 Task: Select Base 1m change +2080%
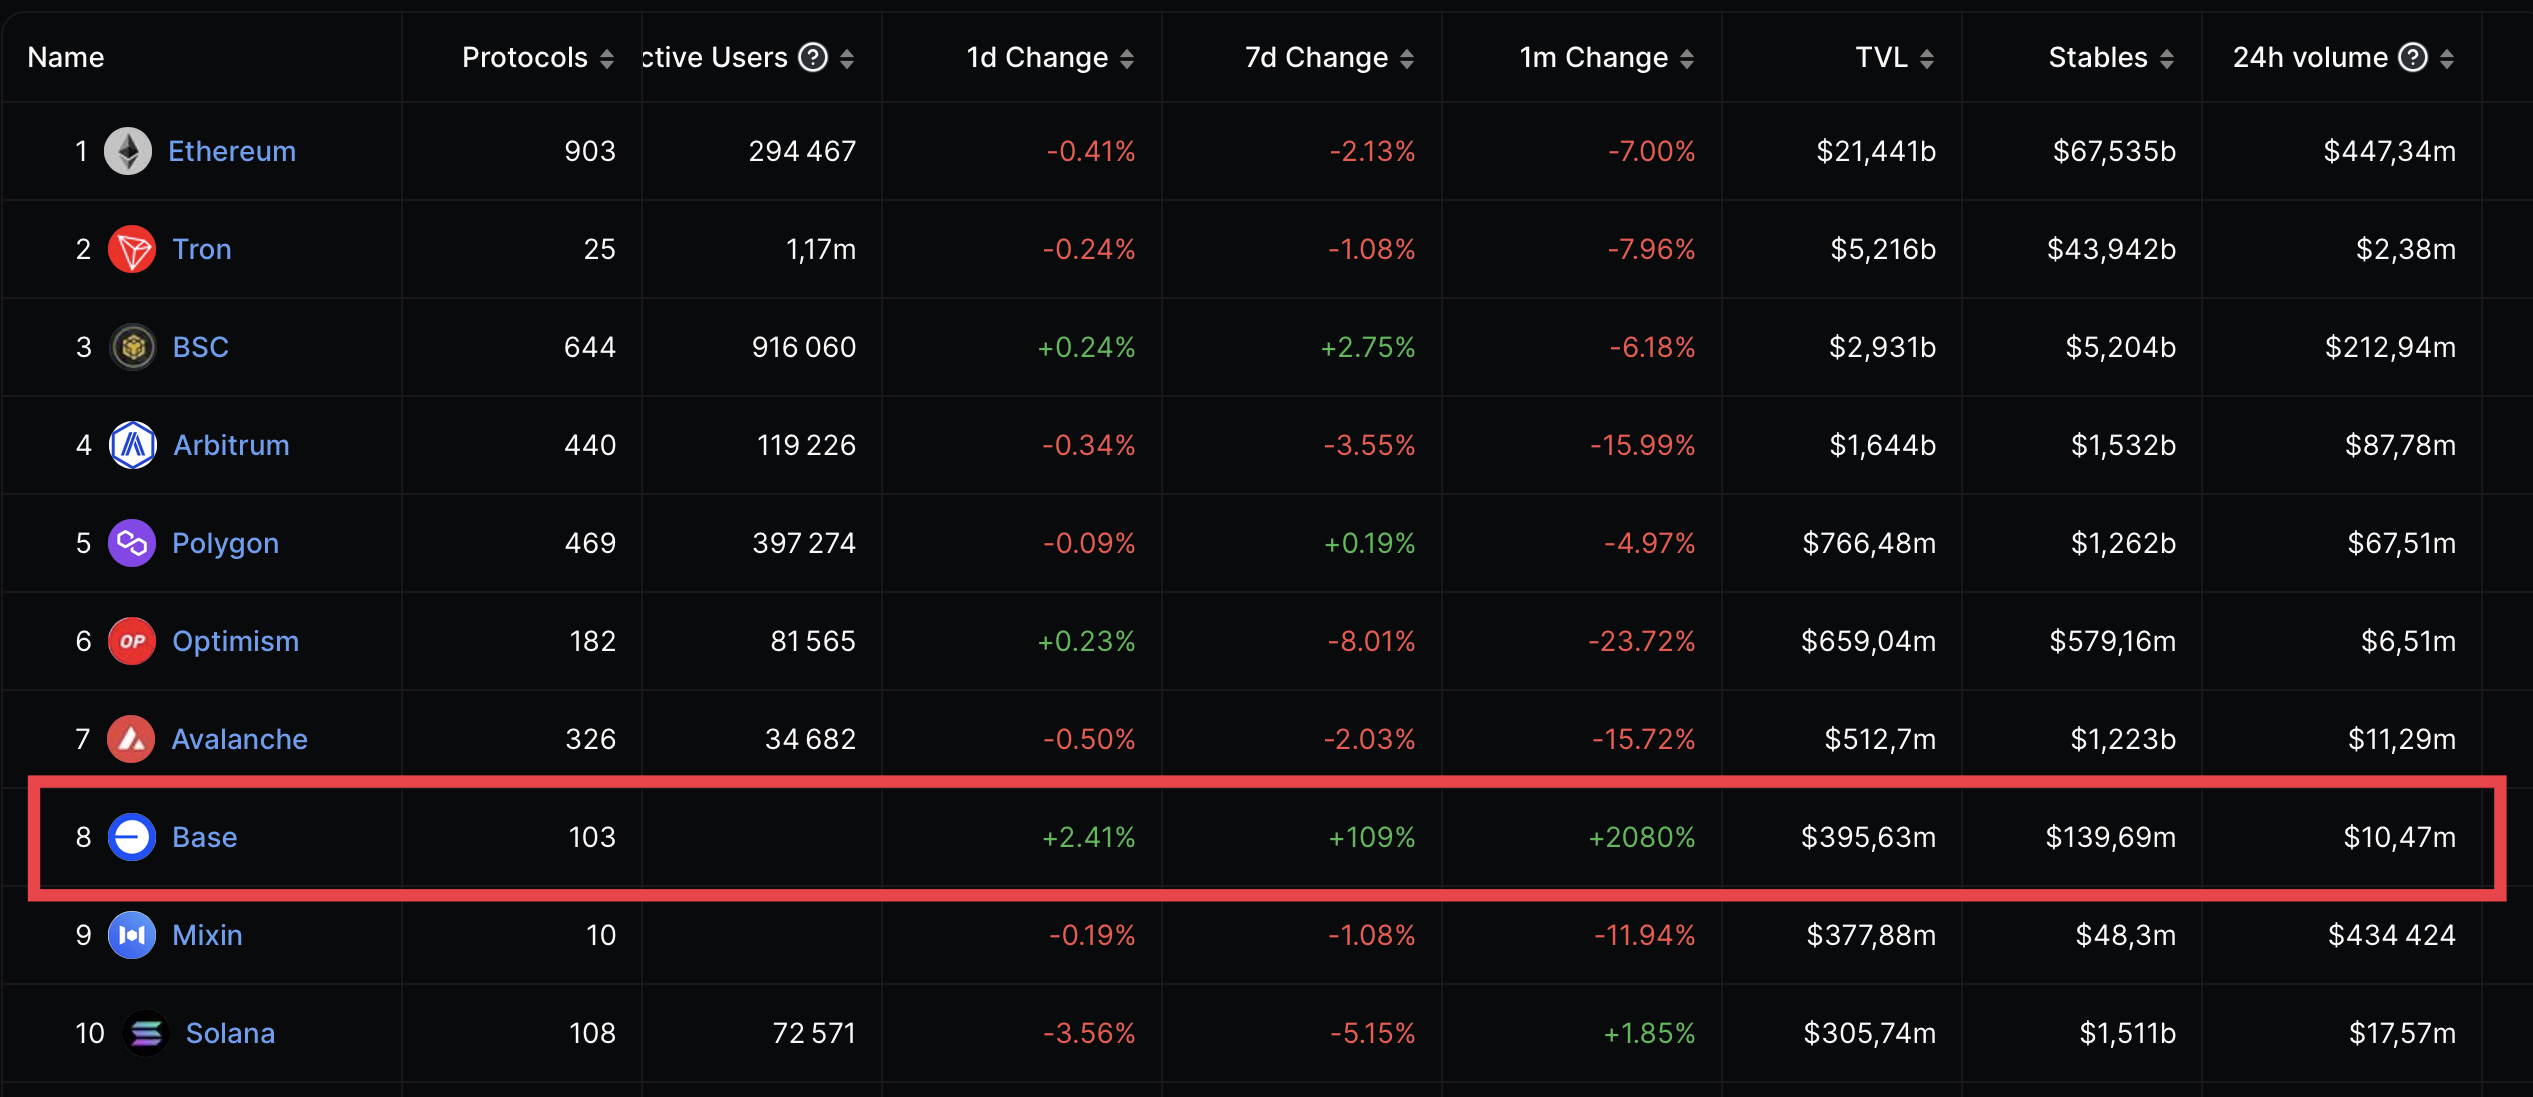pyautogui.click(x=1642, y=837)
